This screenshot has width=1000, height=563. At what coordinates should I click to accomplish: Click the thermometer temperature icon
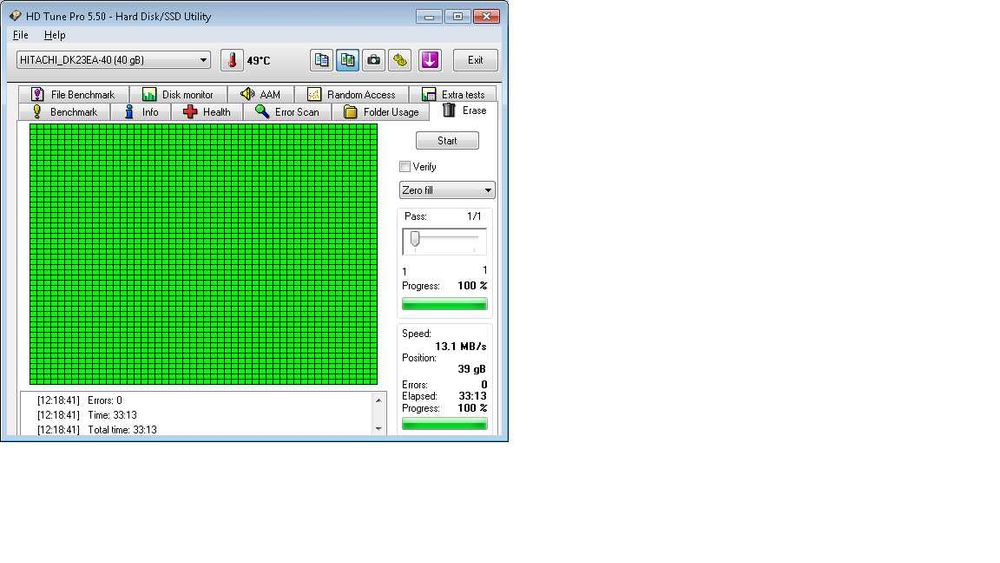(232, 61)
